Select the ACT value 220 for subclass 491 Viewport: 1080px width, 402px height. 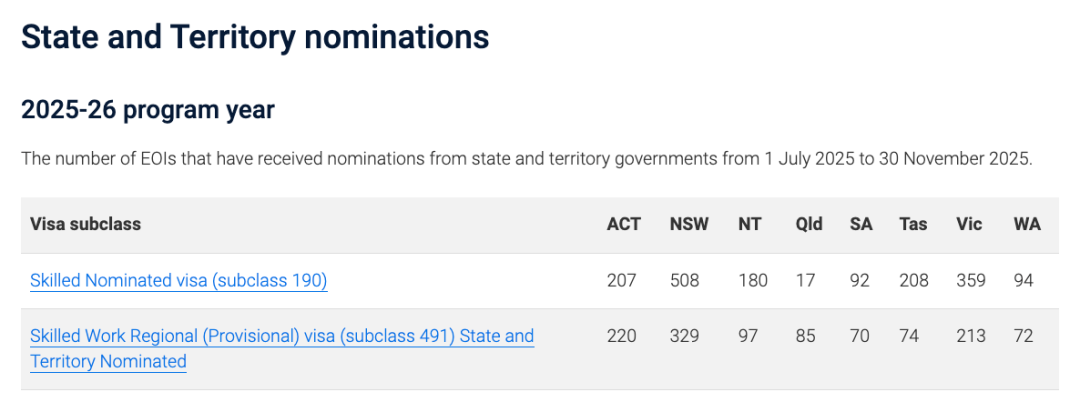[x=622, y=336]
